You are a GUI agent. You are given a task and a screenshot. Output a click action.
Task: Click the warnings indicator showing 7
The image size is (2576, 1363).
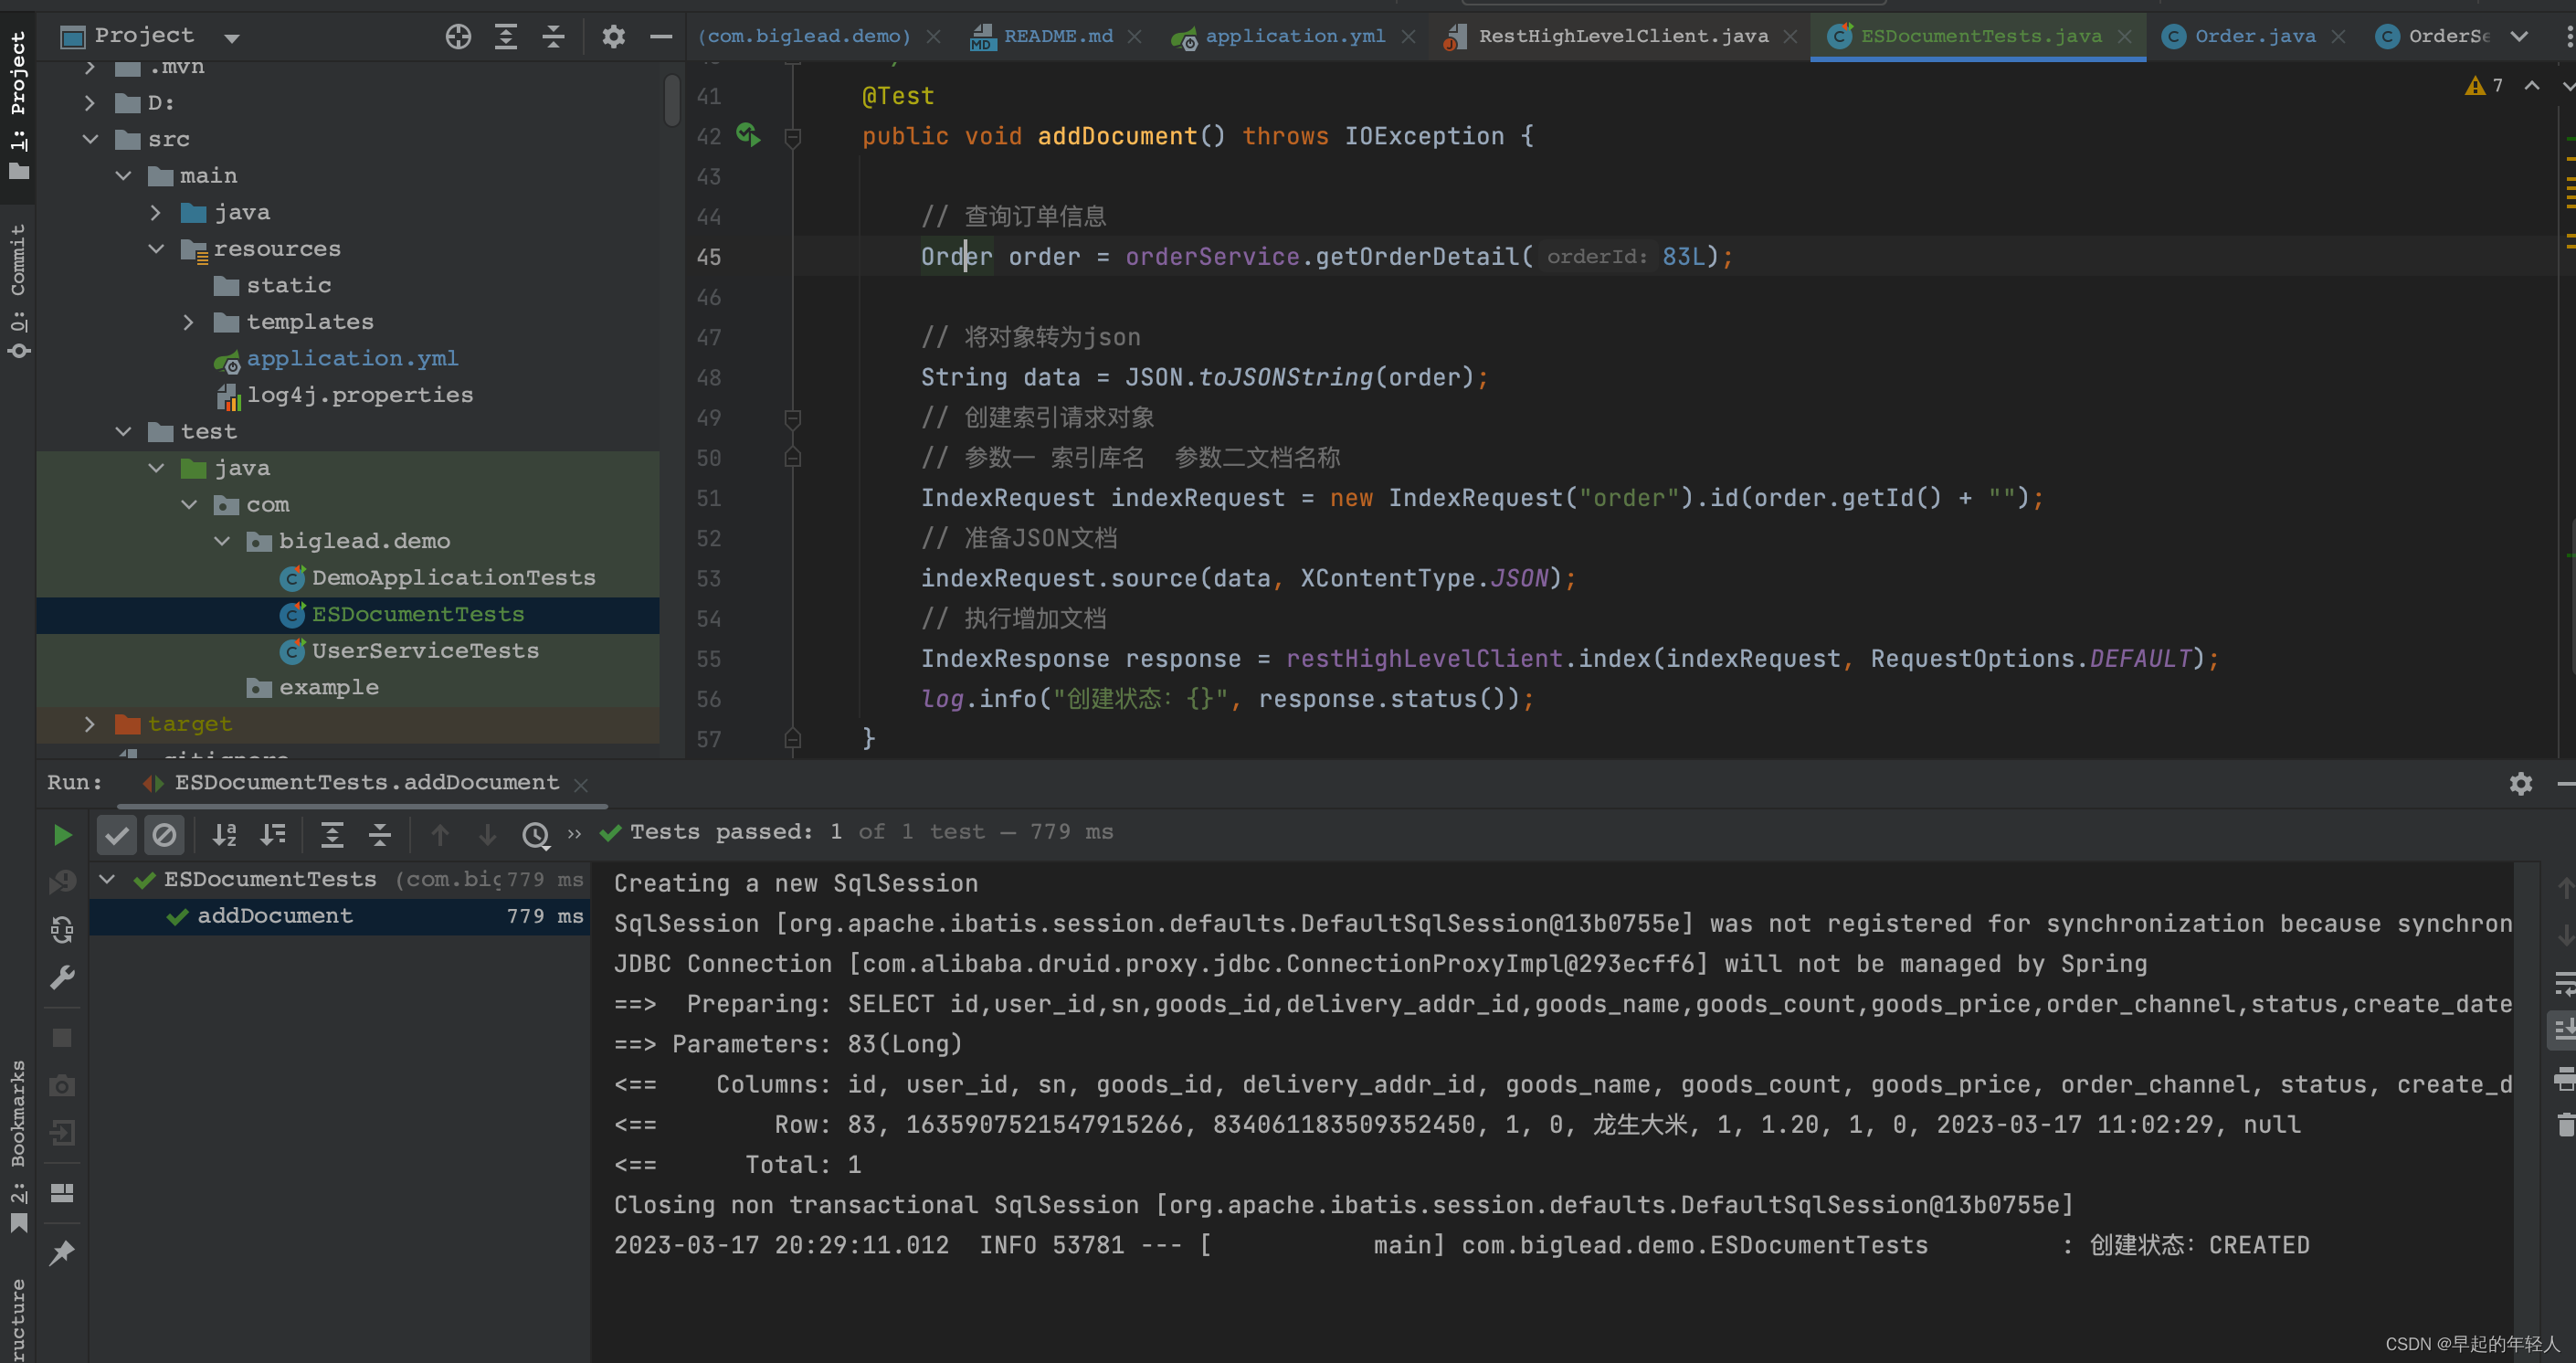click(2484, 86)
